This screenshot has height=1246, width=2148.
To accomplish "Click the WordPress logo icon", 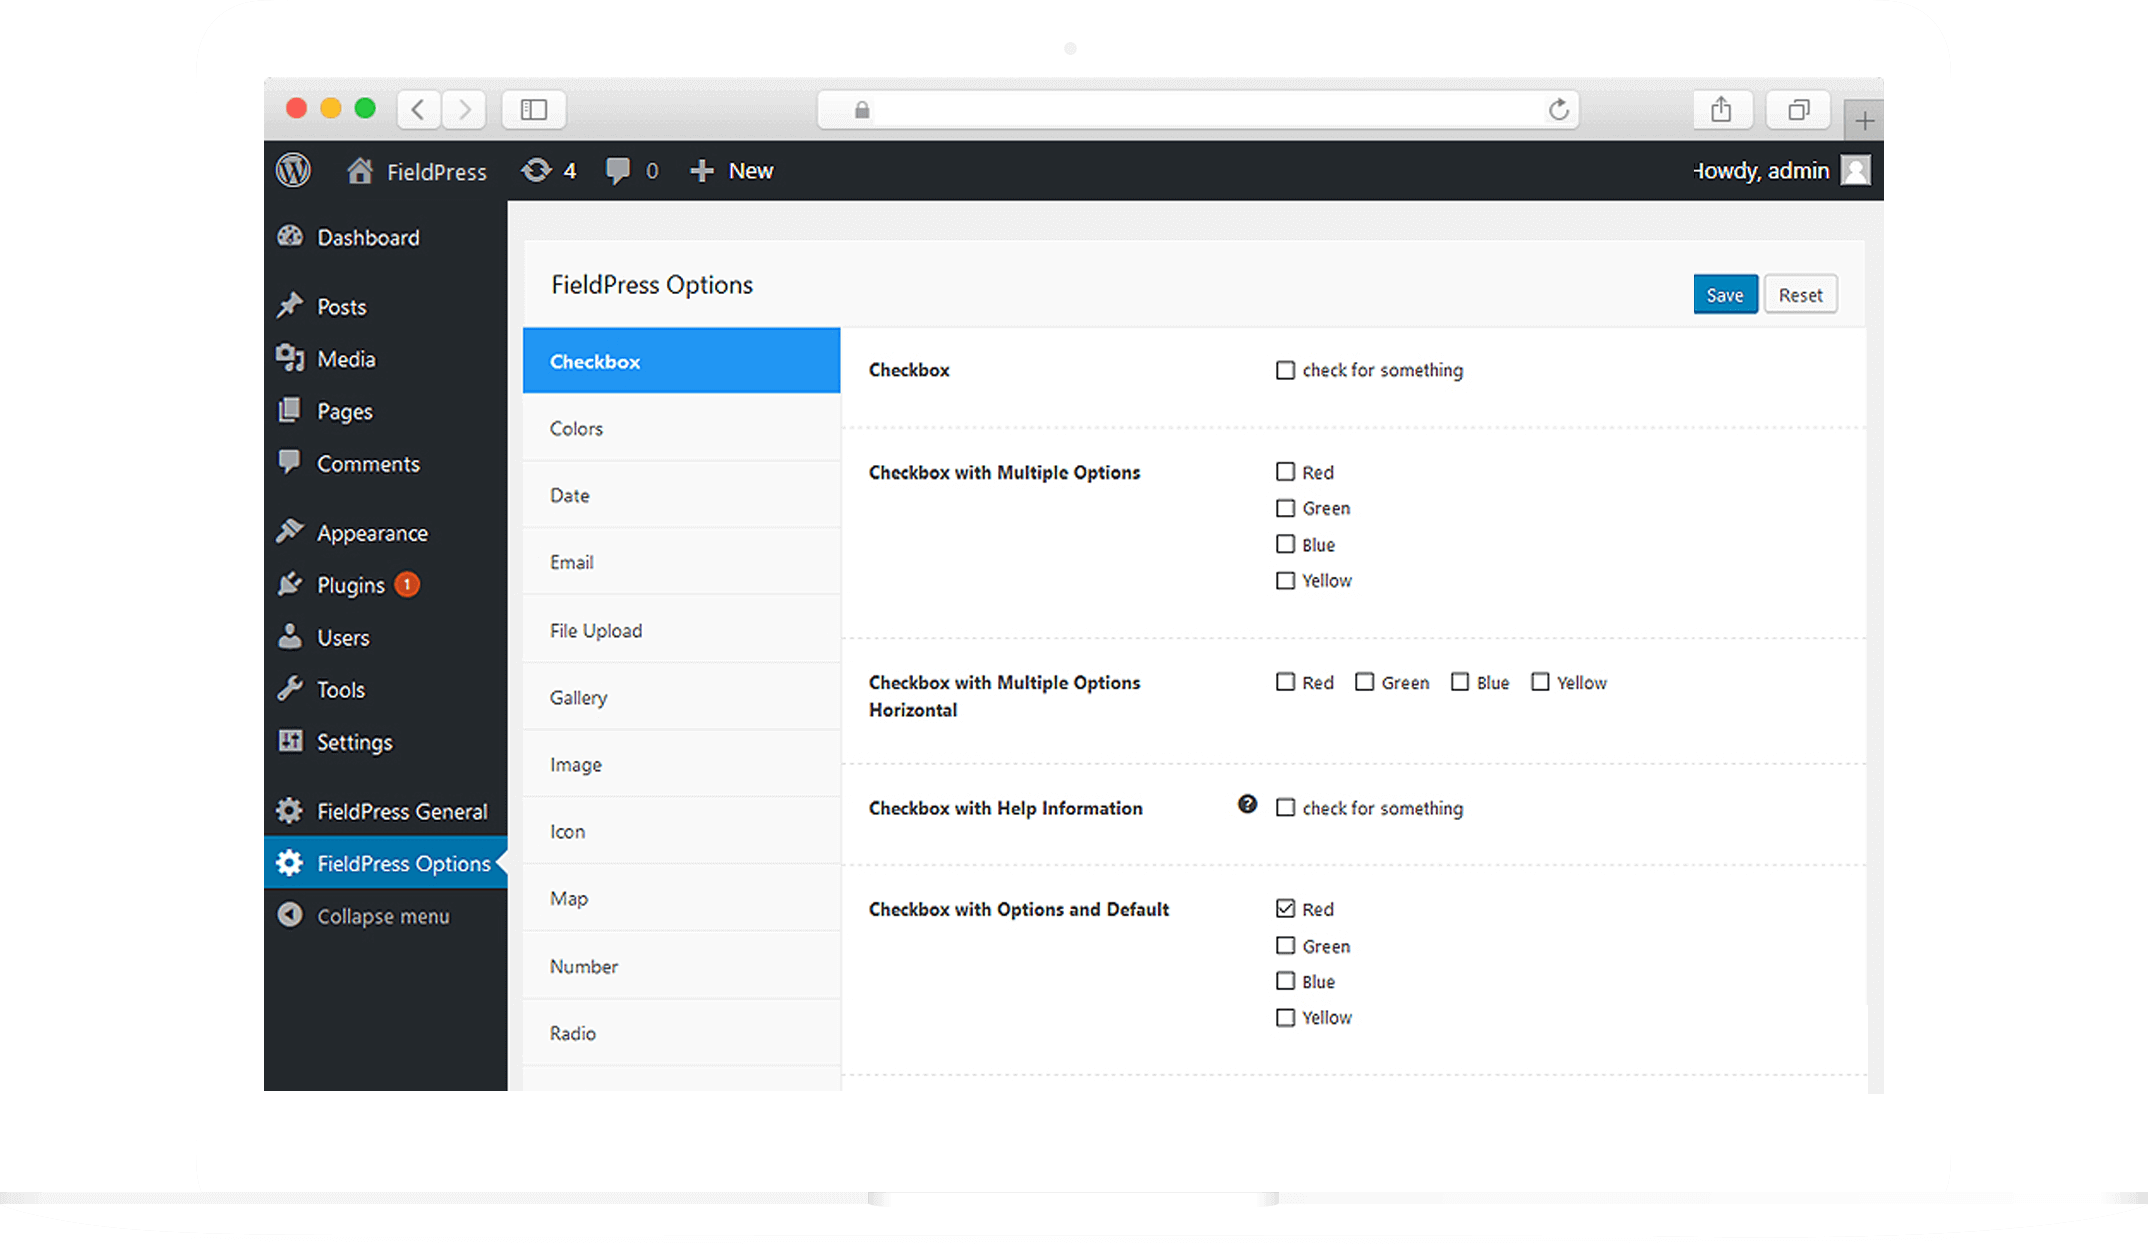I will (293, 170).
